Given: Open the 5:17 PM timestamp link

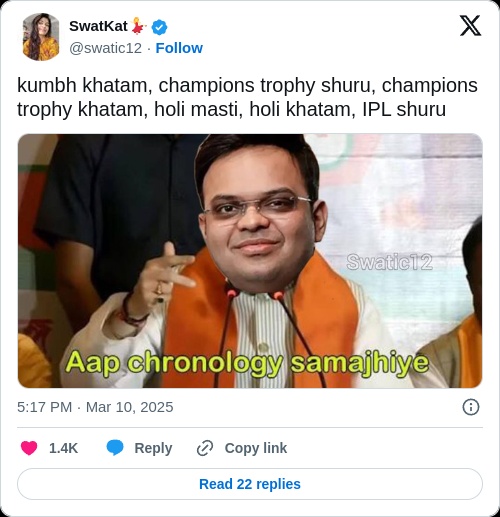Looking at the screenshot, I should pyautogui.click(x=44, y=407).
